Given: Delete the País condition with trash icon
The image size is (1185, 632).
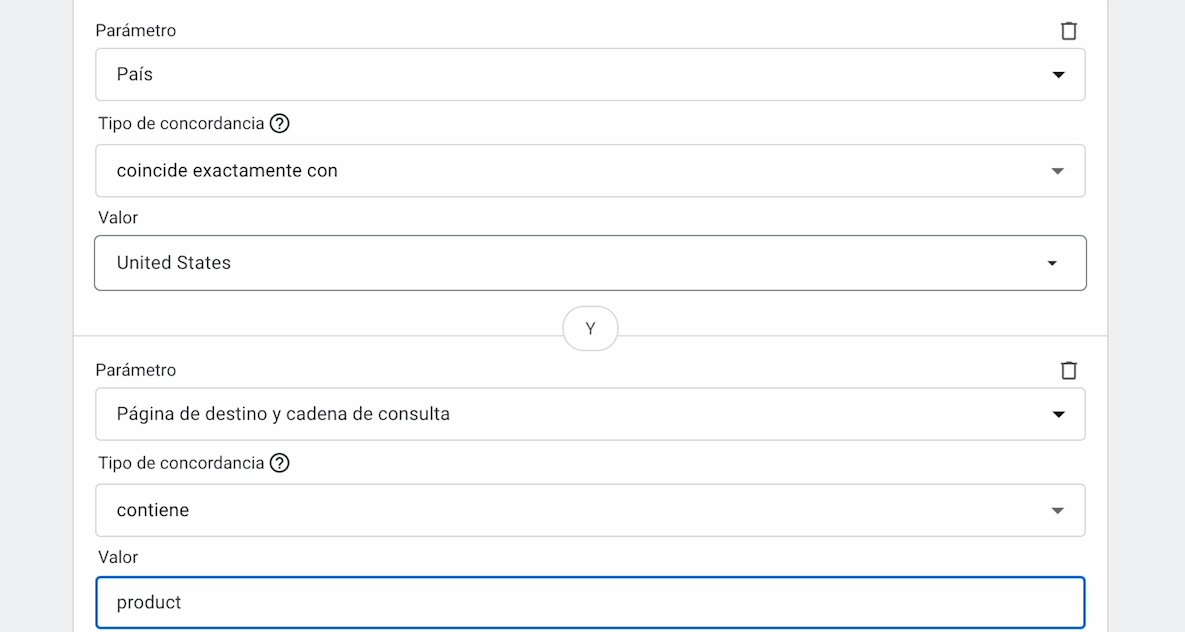Looking at the screenshot, I should [x=1068, y=31].
